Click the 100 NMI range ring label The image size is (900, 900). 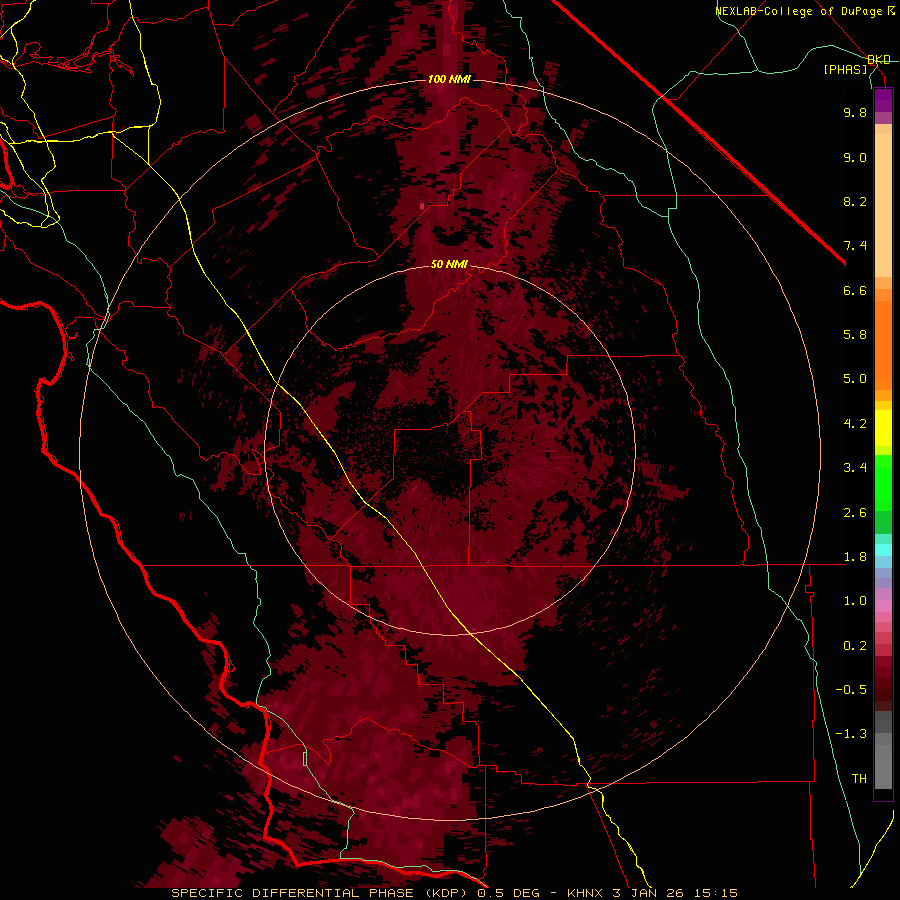click(449, 79)
